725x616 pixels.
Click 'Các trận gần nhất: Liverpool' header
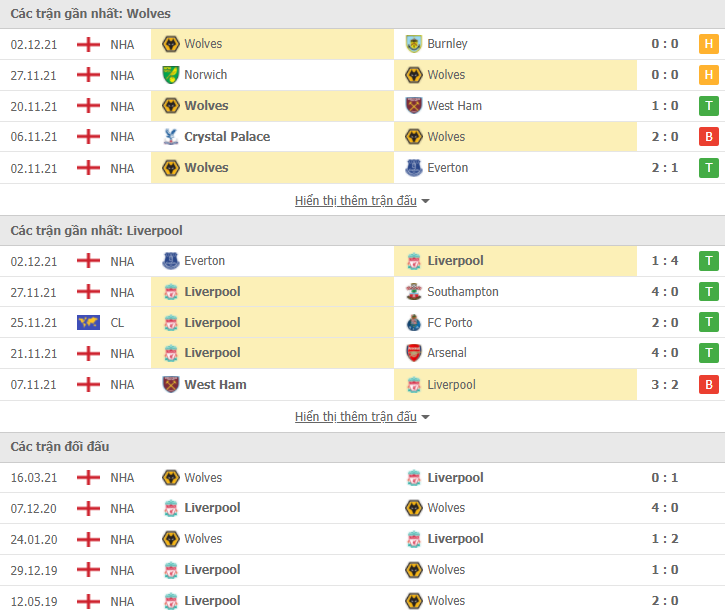[x=97, y=231]
